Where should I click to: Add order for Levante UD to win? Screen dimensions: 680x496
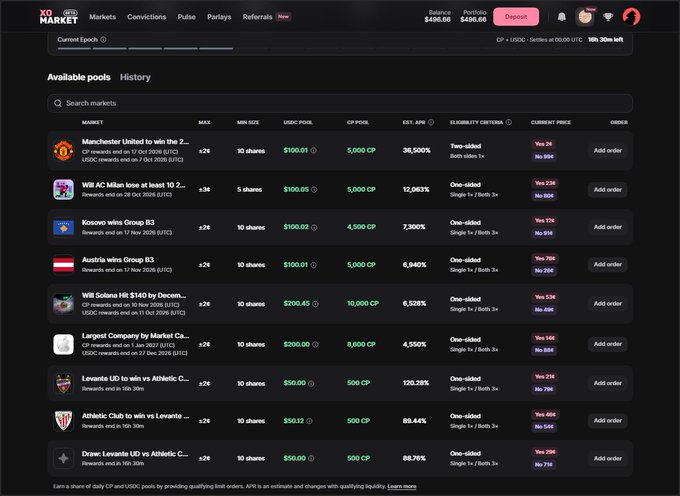608,383
